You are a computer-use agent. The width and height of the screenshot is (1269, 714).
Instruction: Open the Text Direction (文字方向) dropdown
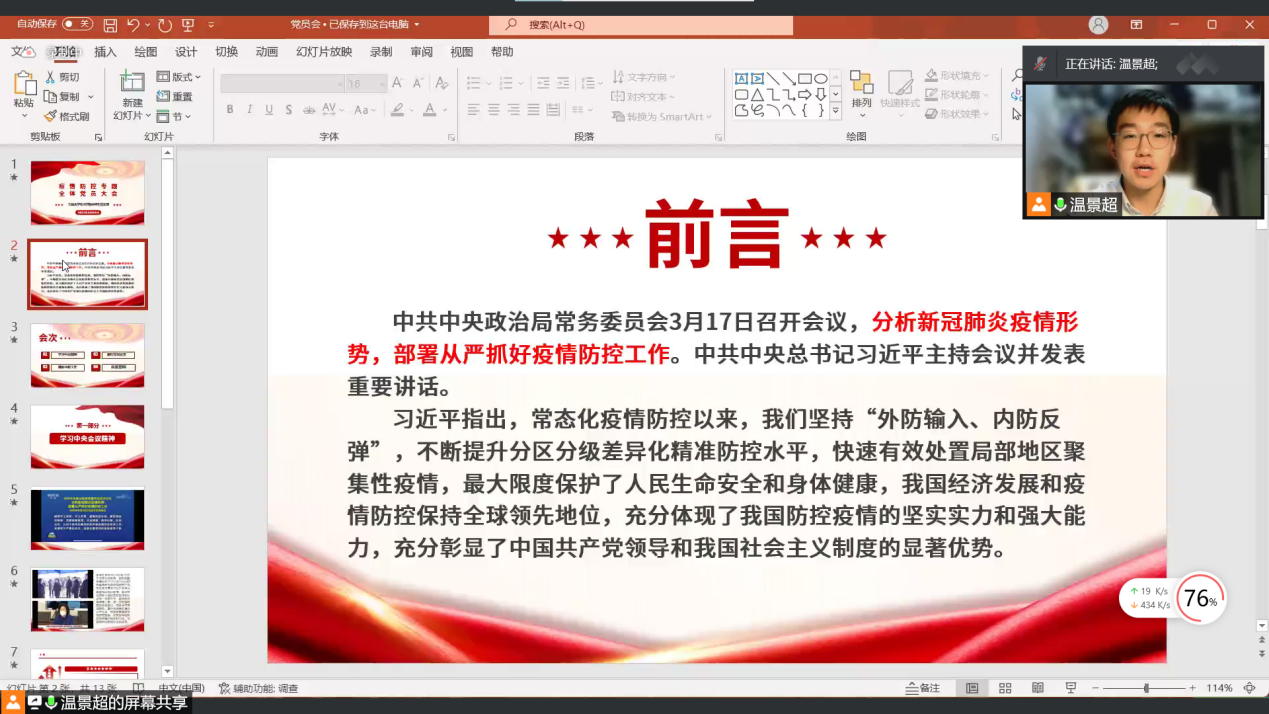click(x=645, y=77)
